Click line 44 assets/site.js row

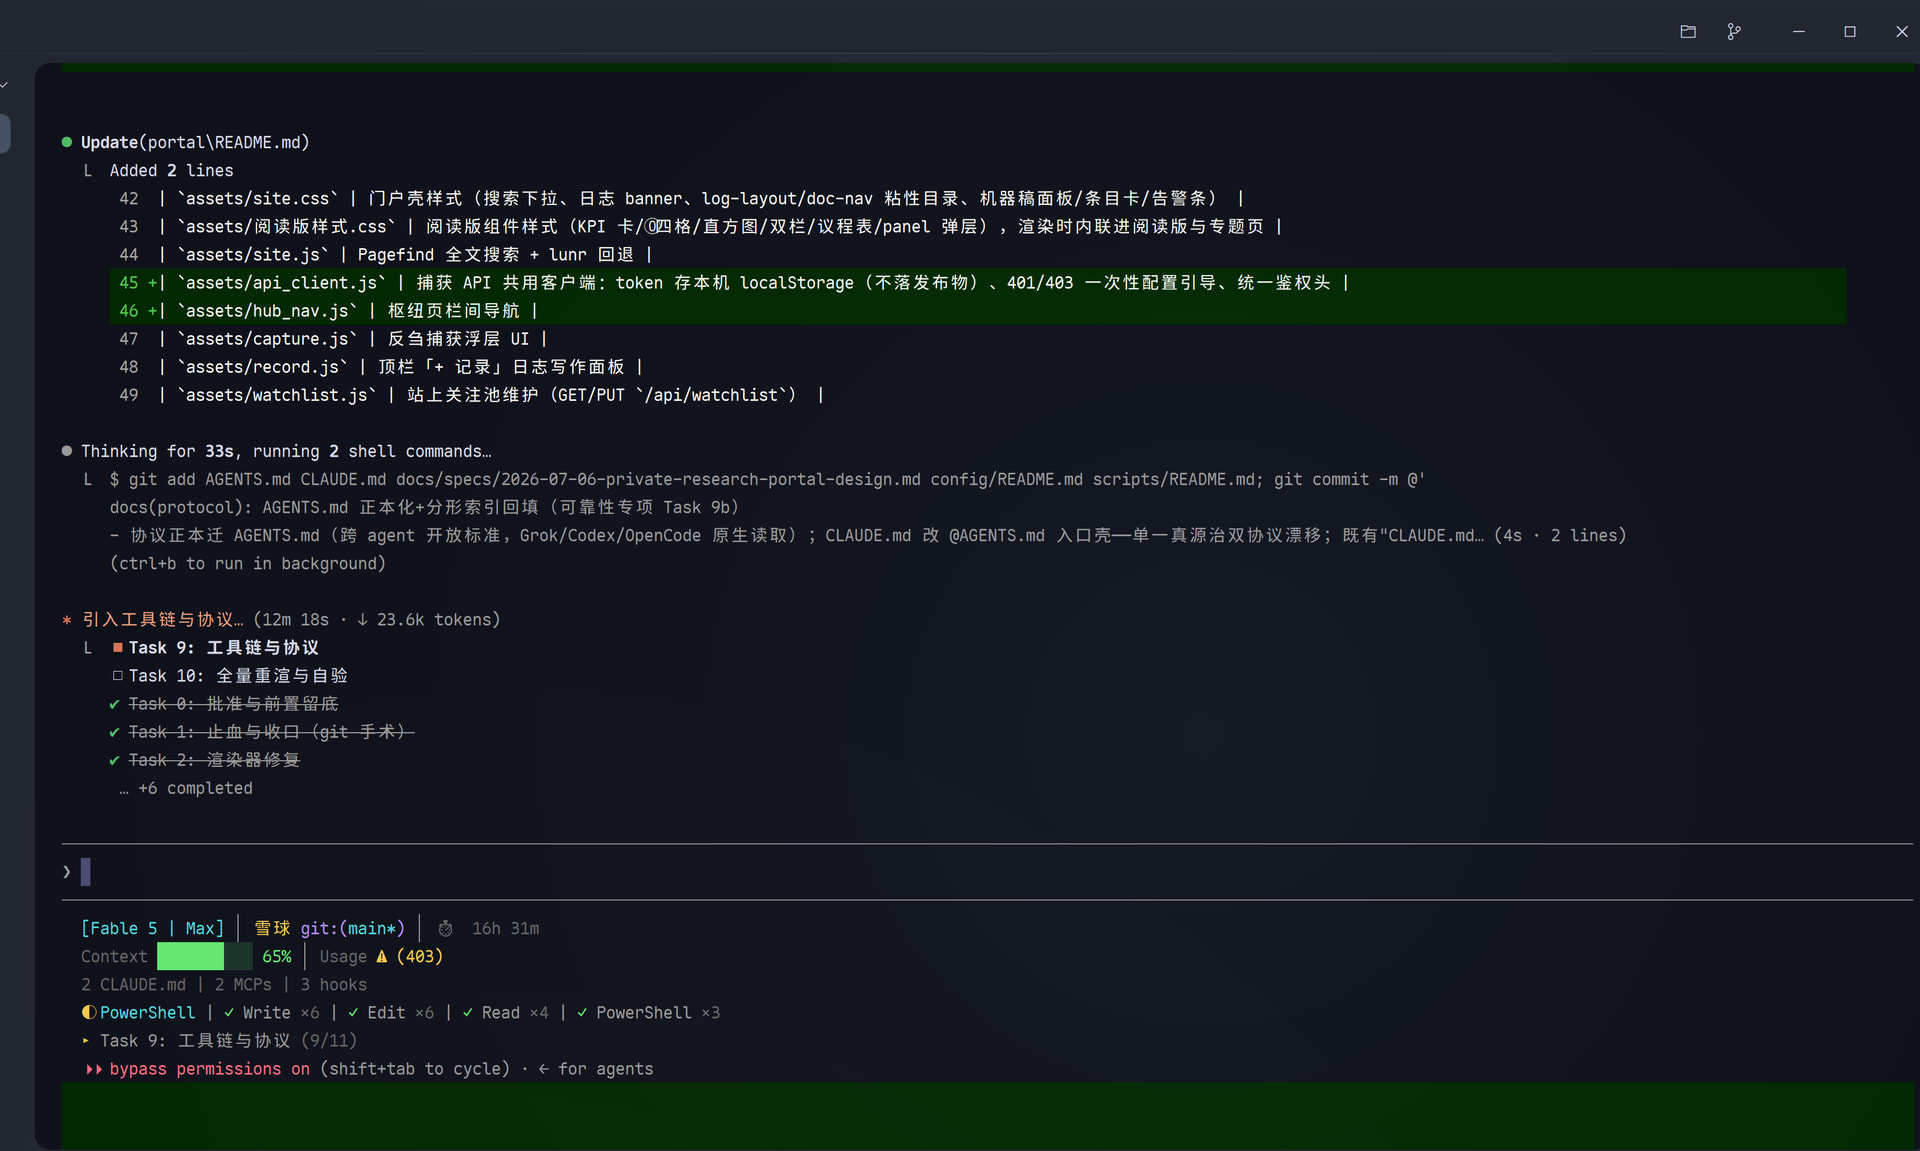pyautogui.click(x=386, y=255)
